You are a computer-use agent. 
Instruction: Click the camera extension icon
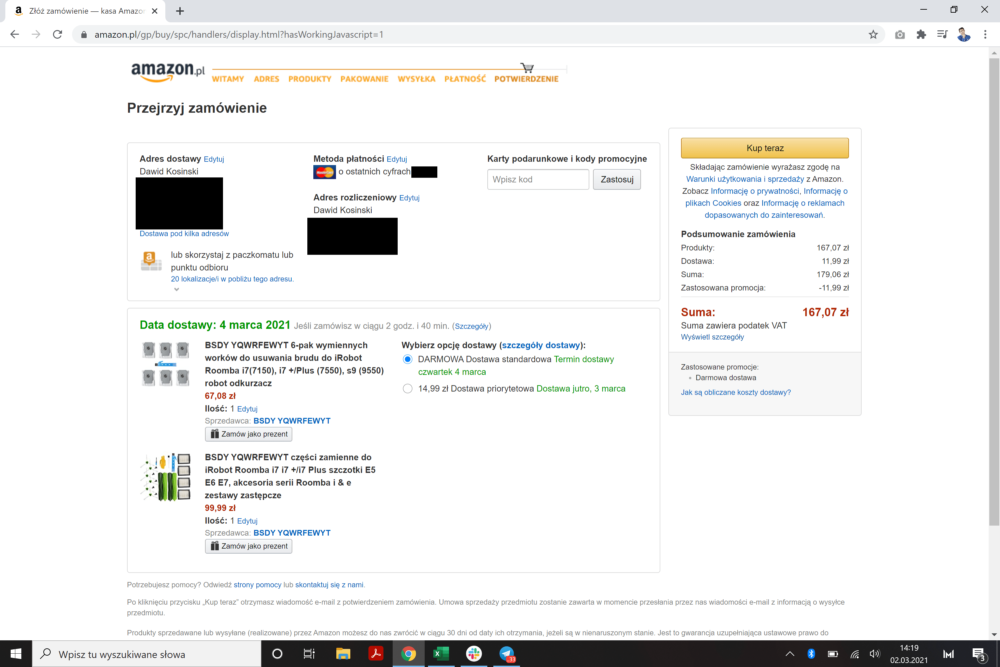tap(899, 34)
